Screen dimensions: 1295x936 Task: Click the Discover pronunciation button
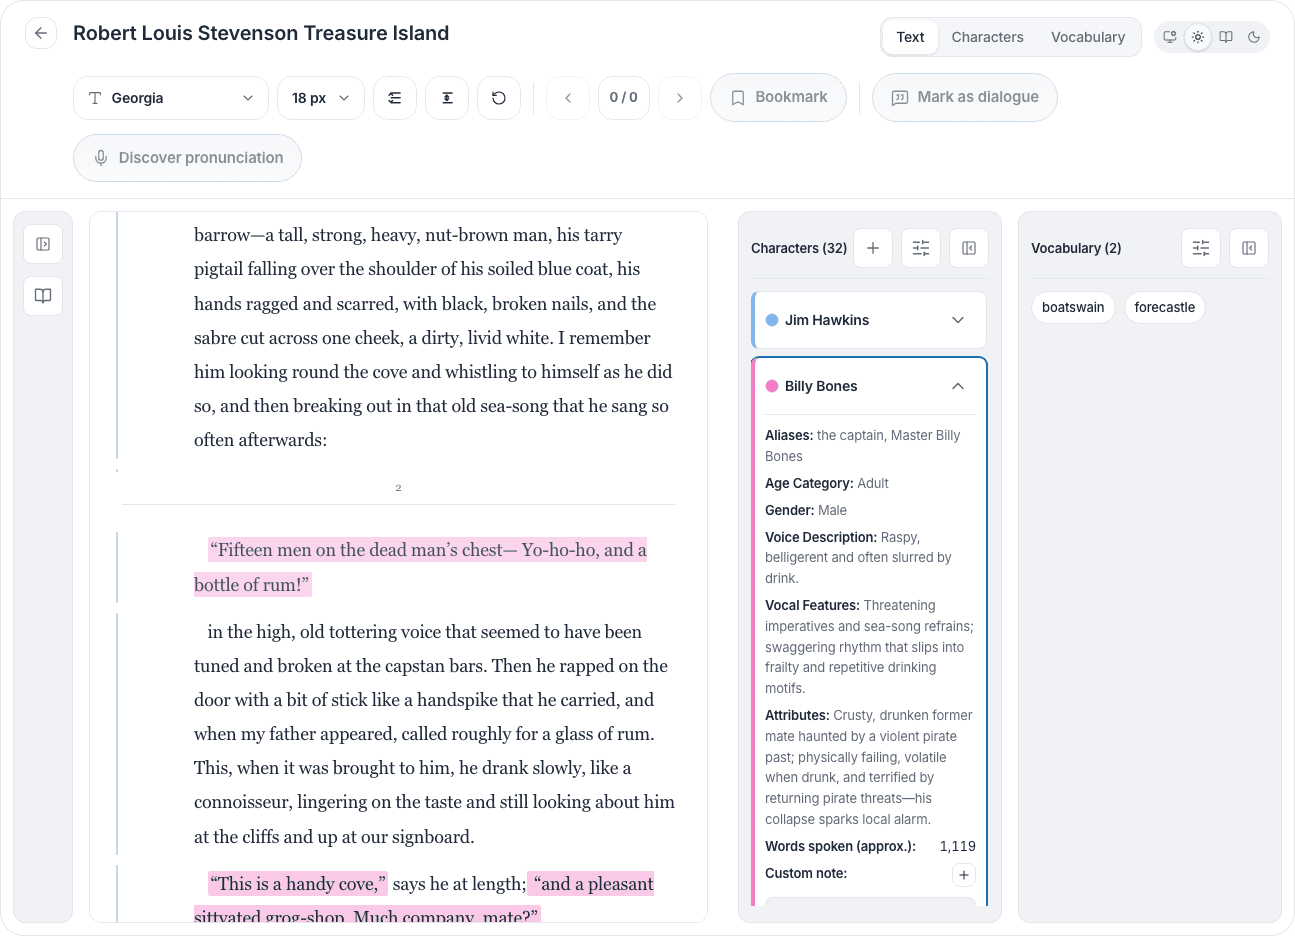point(187,158)
